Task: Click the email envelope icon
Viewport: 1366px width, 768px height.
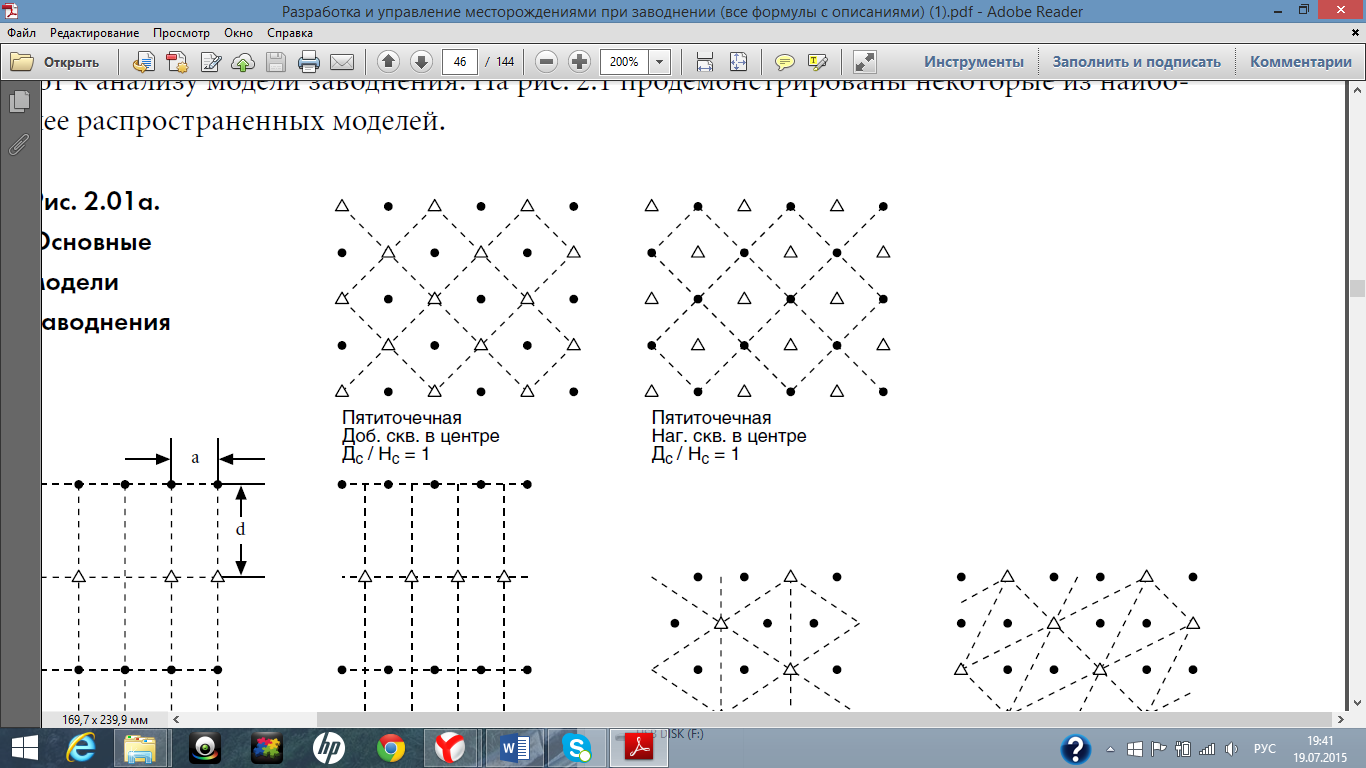Action: pyautogui.click(x=342, y=62)
